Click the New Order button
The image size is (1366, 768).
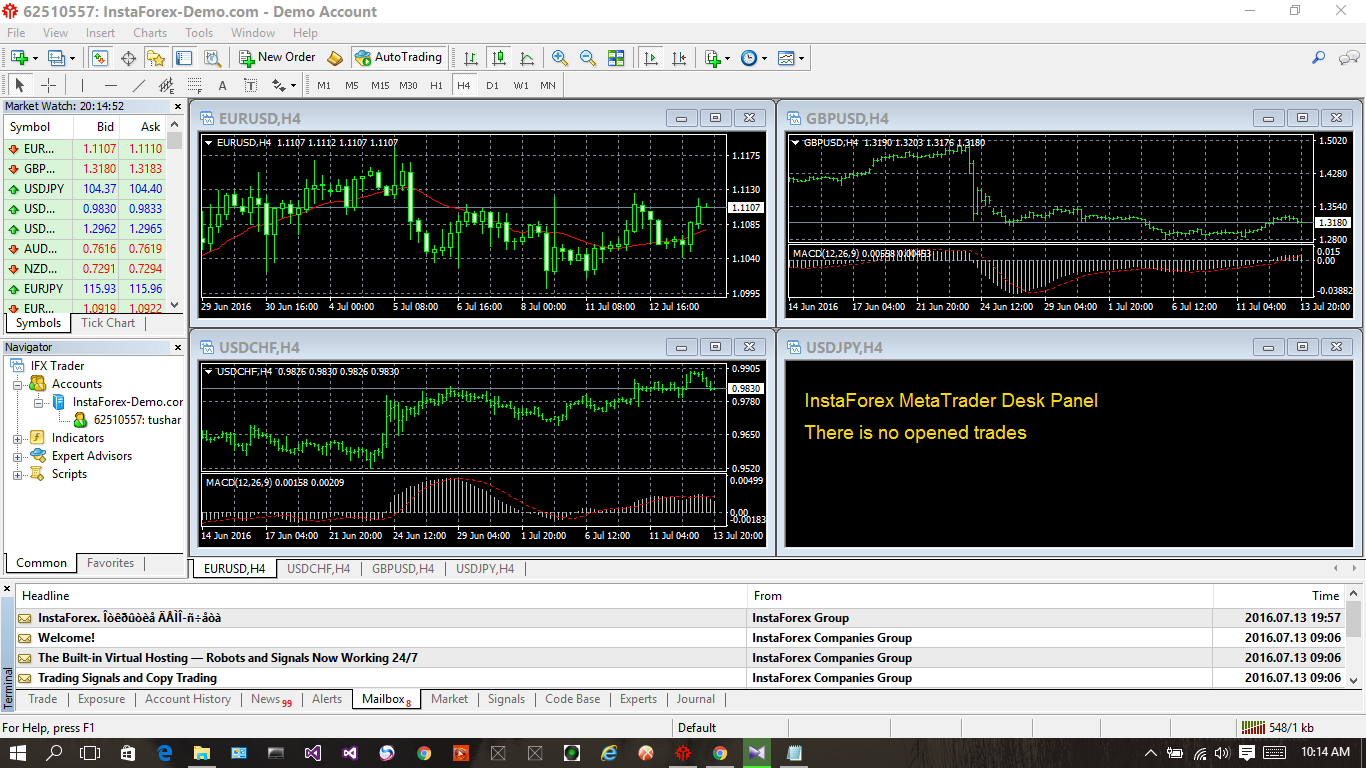[277, 58]
